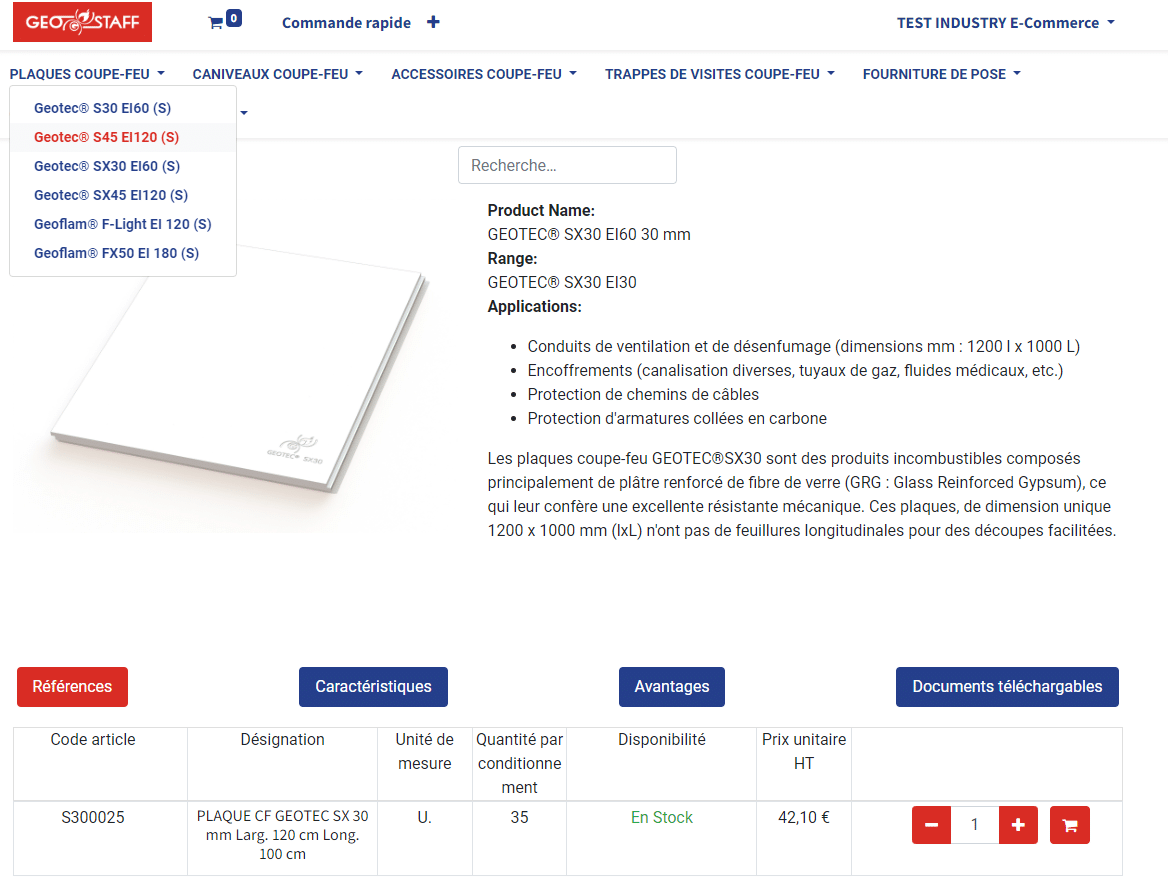1168x884 pixels.
Task: Open Documents téléchargables
Action: tap(1007, 687)
